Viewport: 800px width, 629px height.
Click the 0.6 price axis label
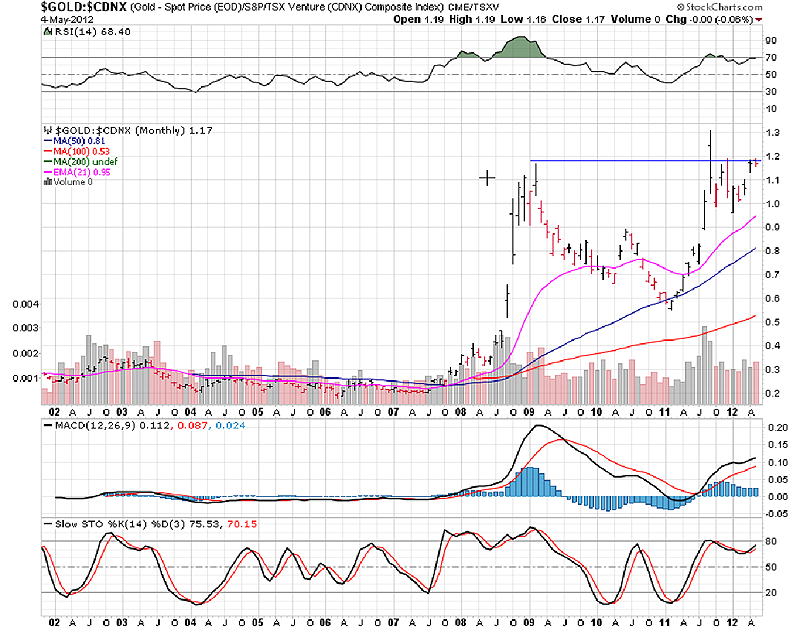772,298
